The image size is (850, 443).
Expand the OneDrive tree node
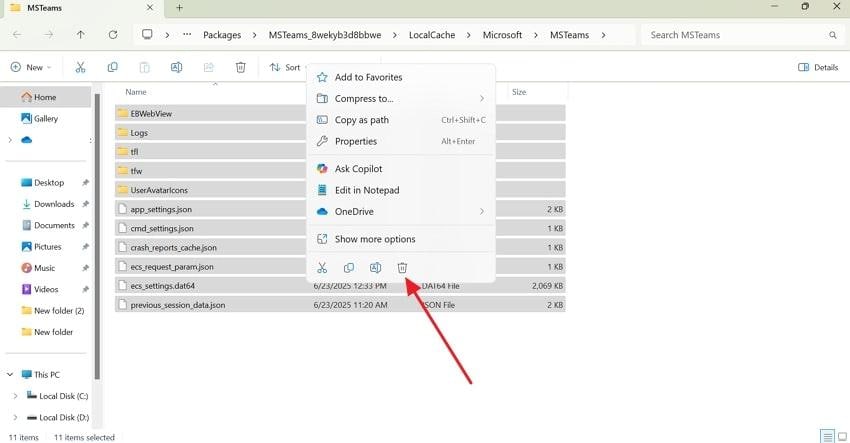tap(10, 140)
